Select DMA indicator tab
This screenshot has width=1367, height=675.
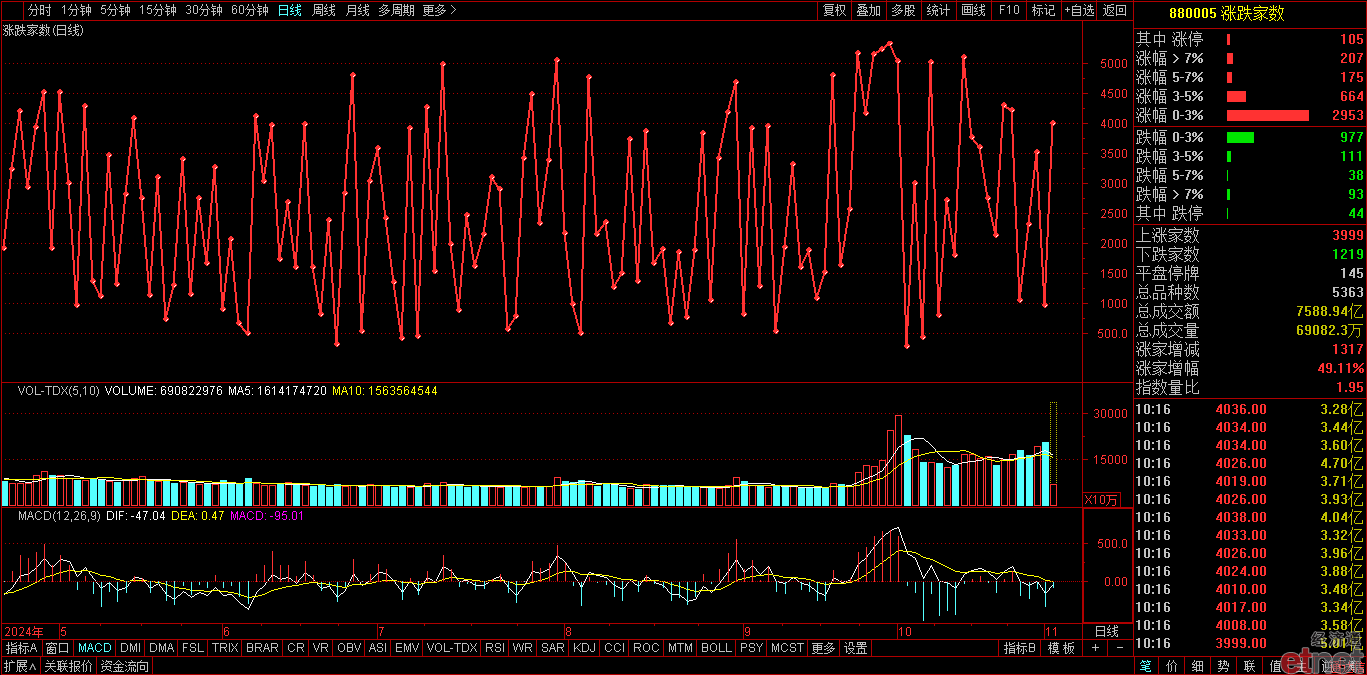pos(162,648)
